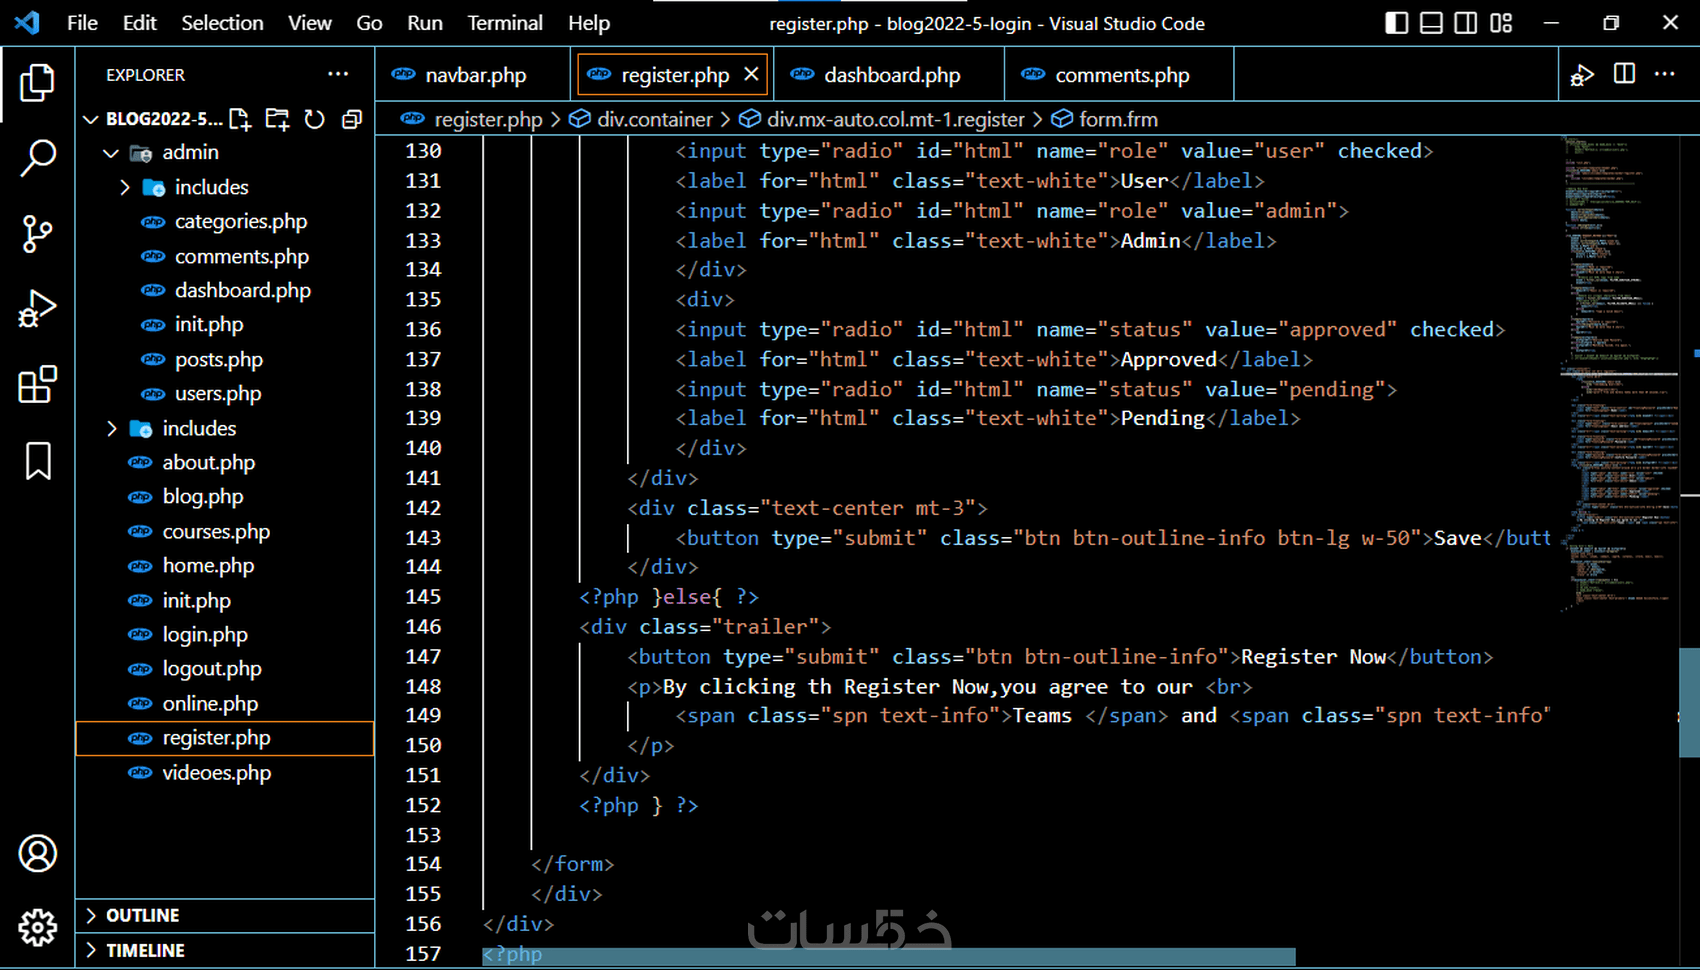Create a new folder in explorer
This screenshot has width=1700, height=970.
tap(277, 120)
